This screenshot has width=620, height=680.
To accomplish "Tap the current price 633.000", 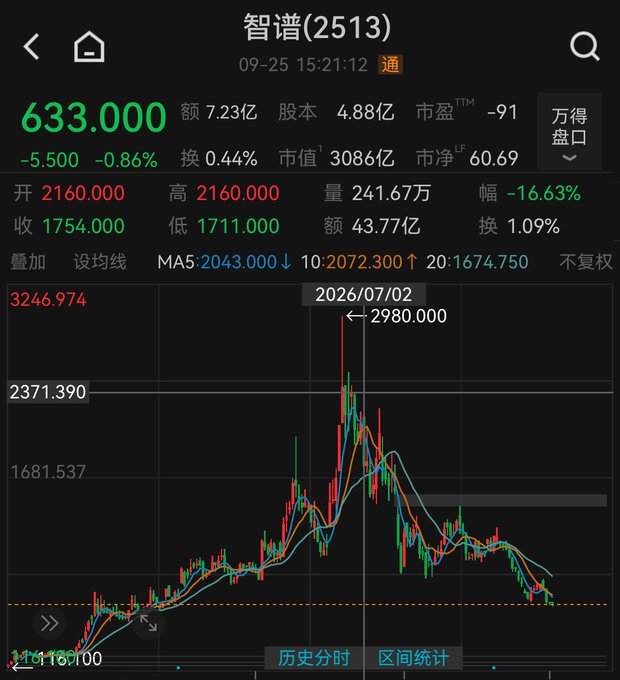I will pos(94,117).
